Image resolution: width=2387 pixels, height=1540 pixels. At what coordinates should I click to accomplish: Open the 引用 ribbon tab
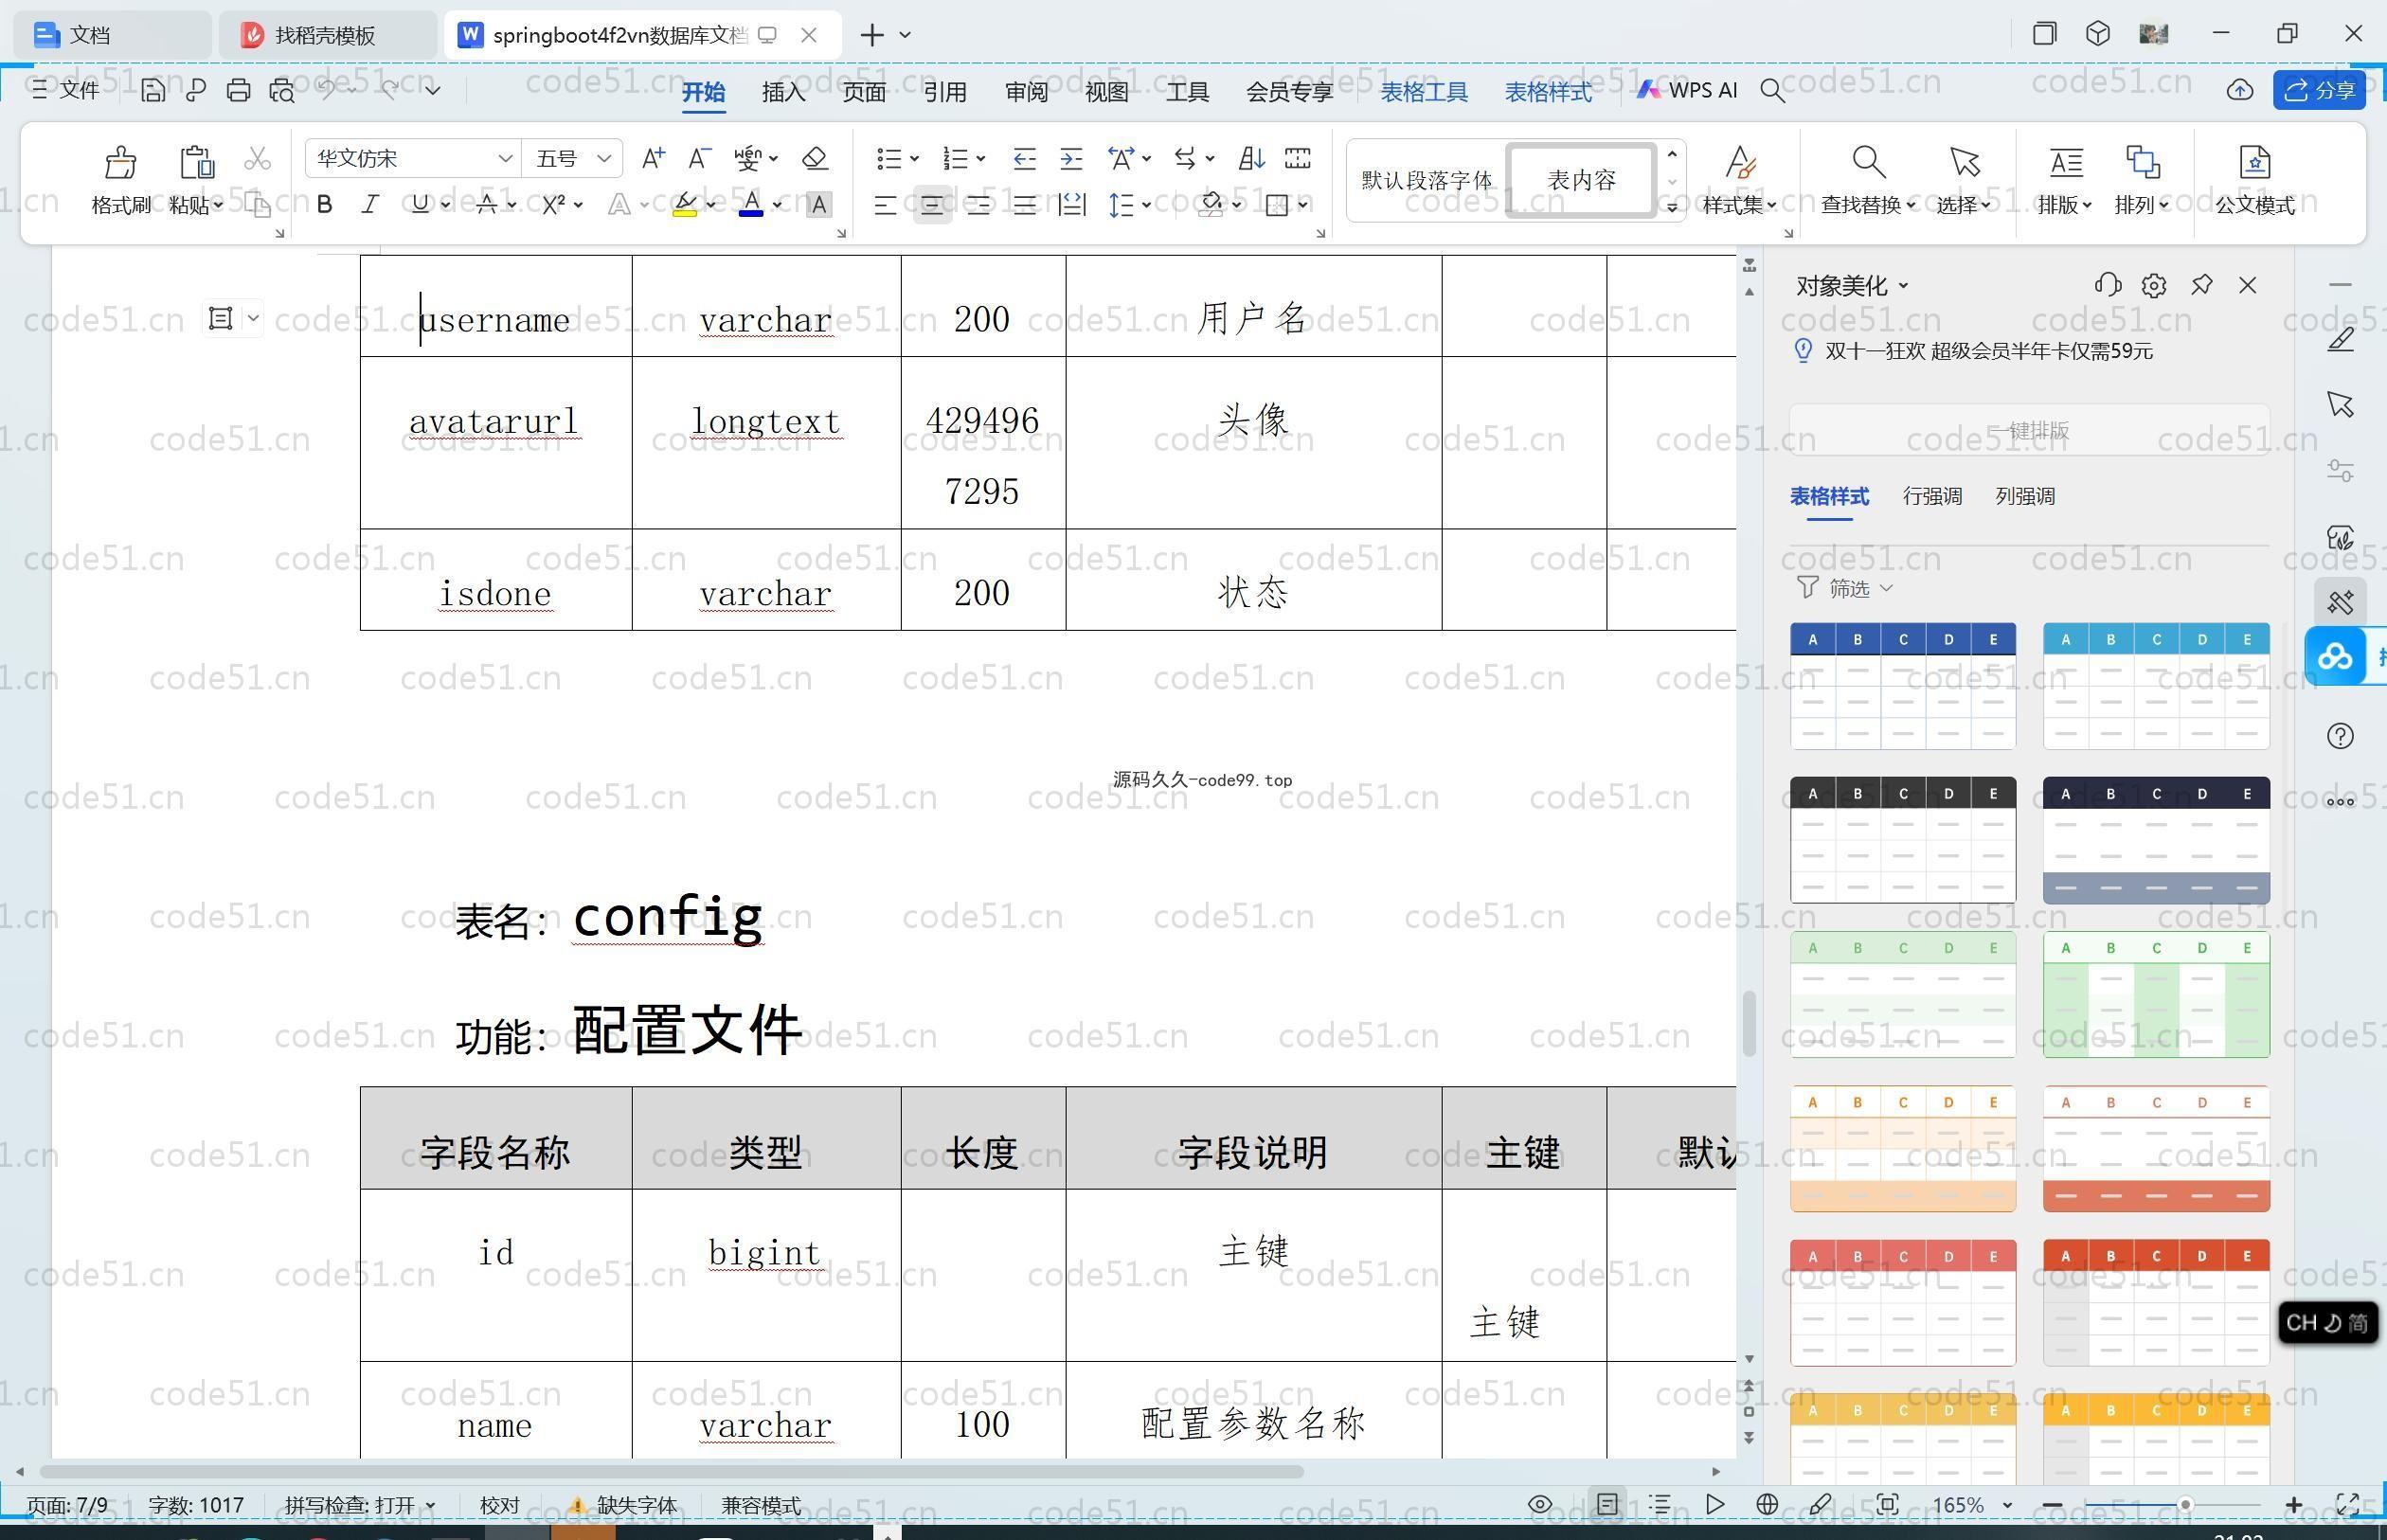point(944,92)
